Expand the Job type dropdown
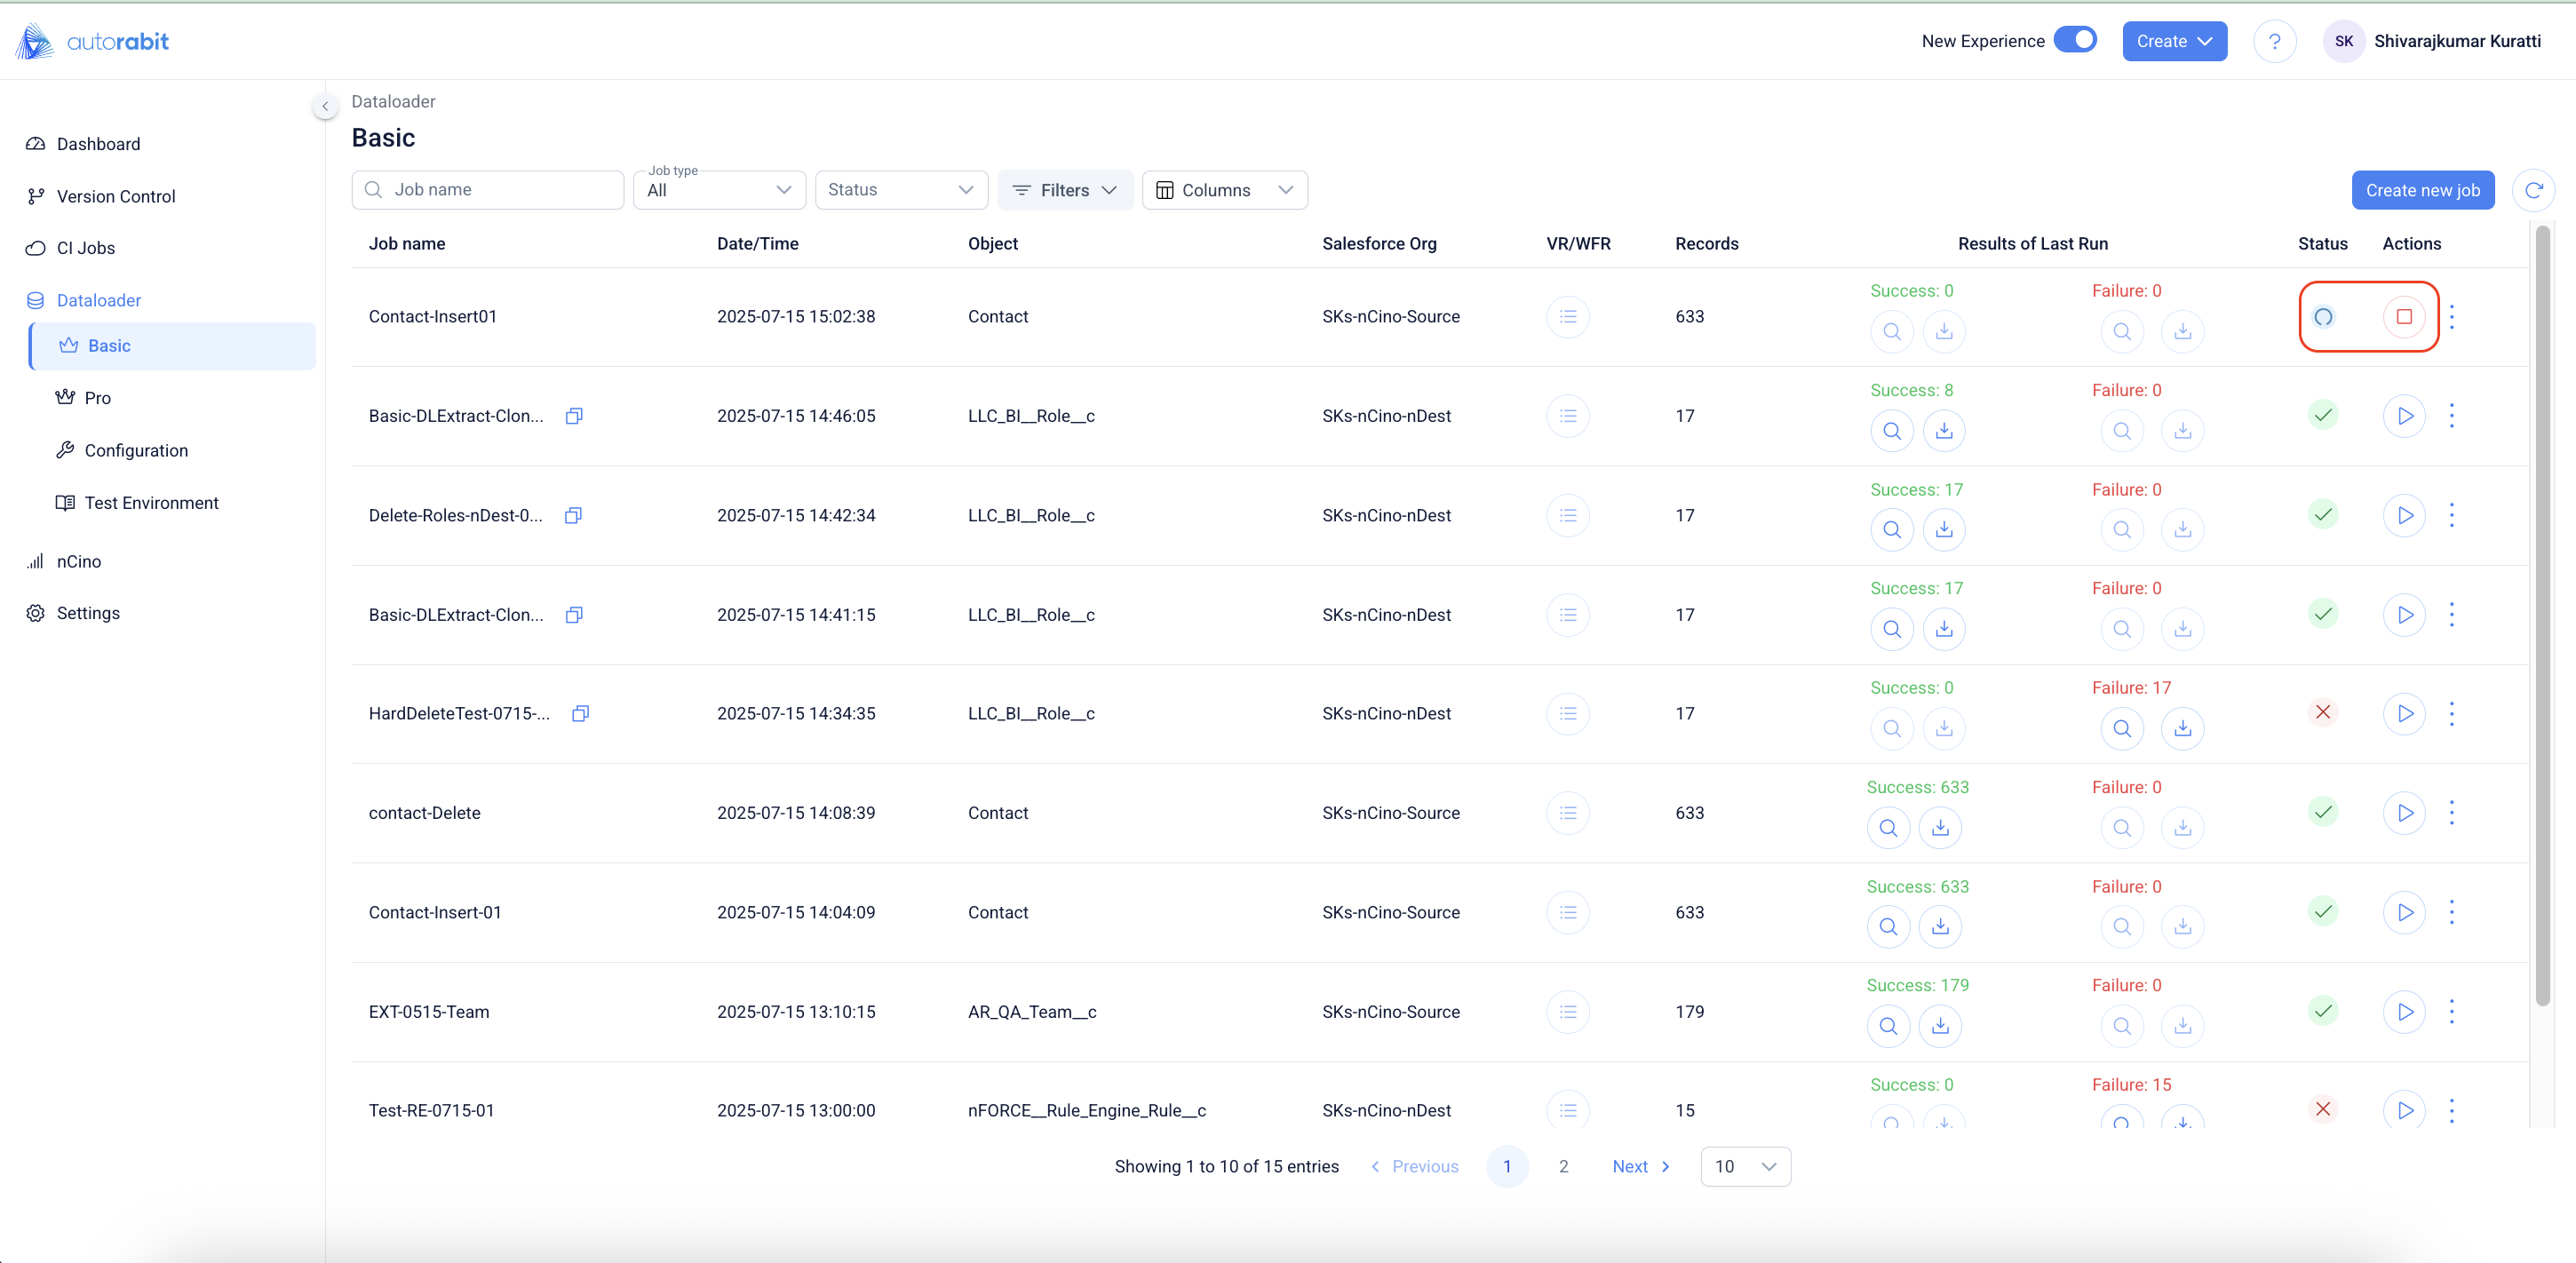 click(x=719, y=190)
